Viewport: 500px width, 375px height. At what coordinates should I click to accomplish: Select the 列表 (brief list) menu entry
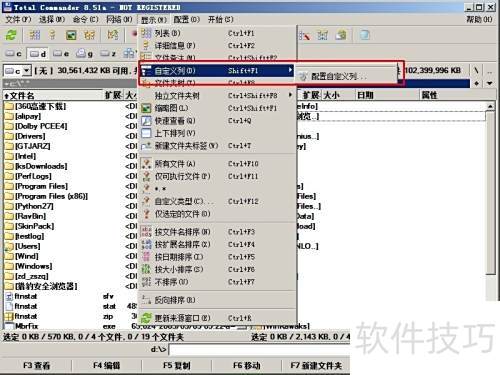tap(217, 33)
